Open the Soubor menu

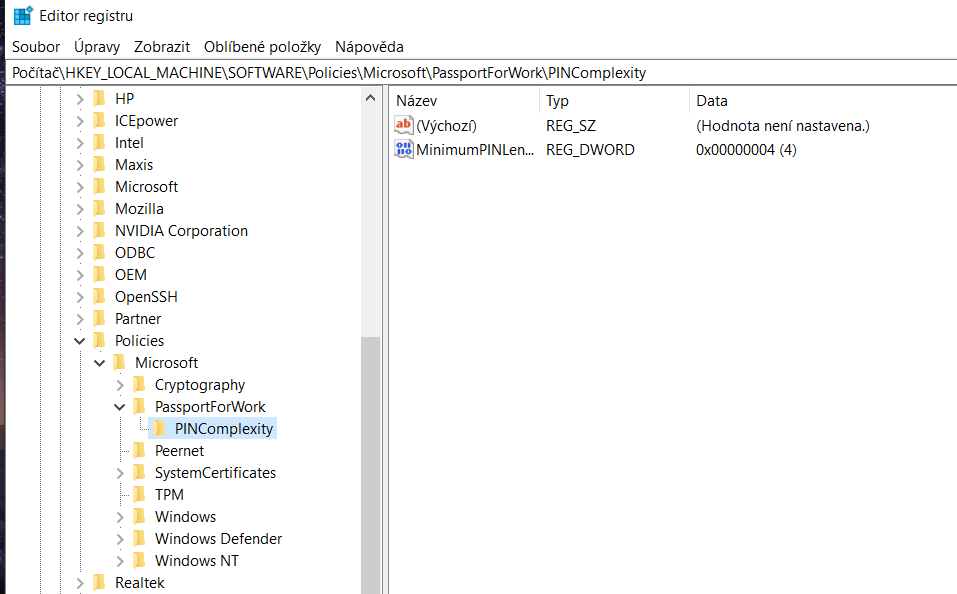coord(36,47)
